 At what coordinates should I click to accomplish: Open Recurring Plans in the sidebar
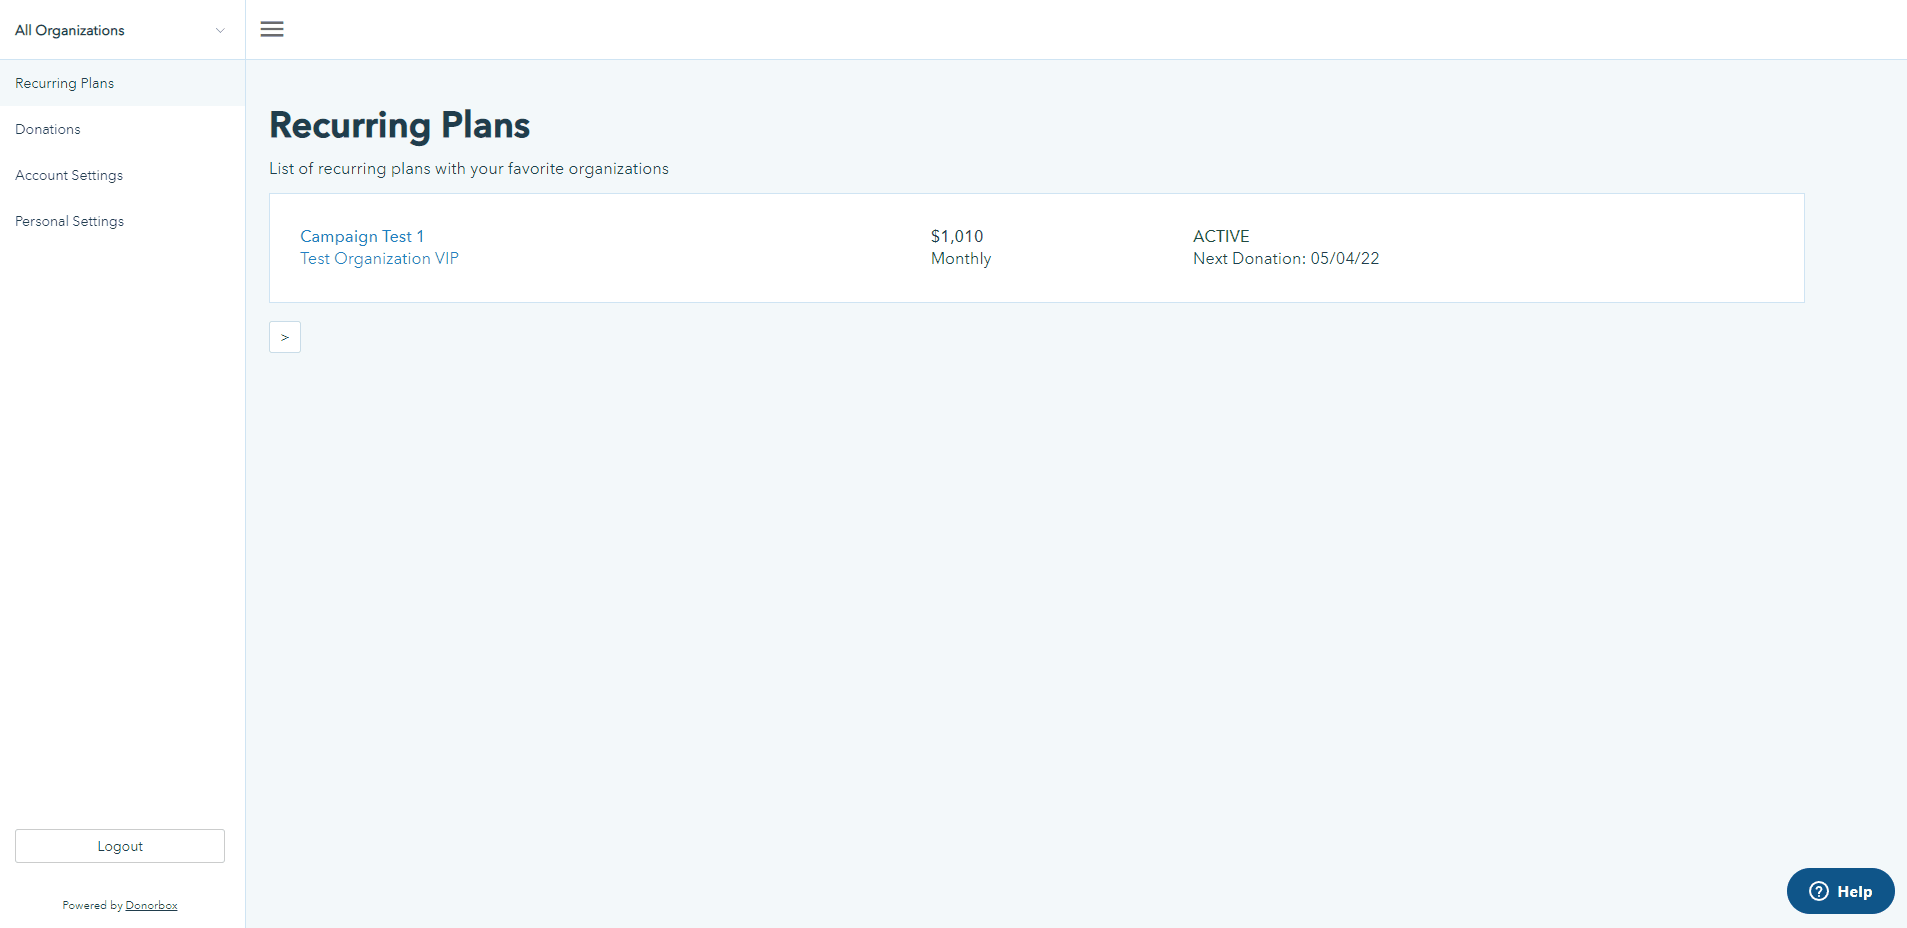[65, 83]
